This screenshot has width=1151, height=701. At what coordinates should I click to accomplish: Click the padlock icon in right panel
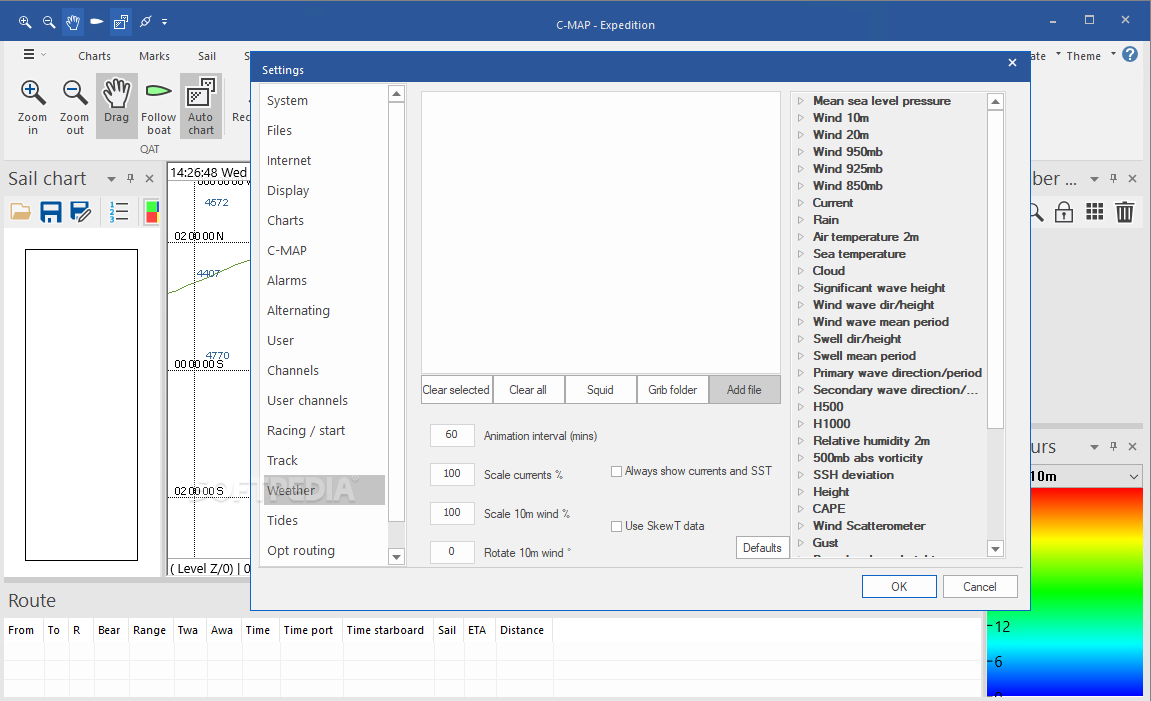coord(1064,213)
